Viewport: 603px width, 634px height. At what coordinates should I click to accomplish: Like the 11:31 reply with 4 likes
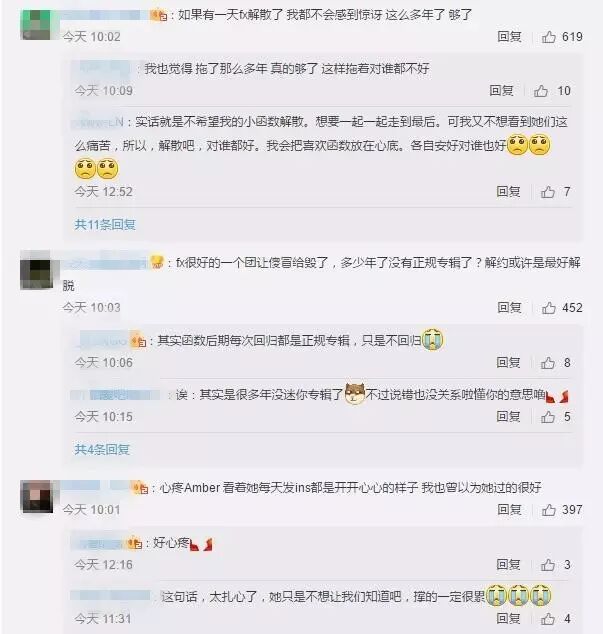[x=548, y=619]
